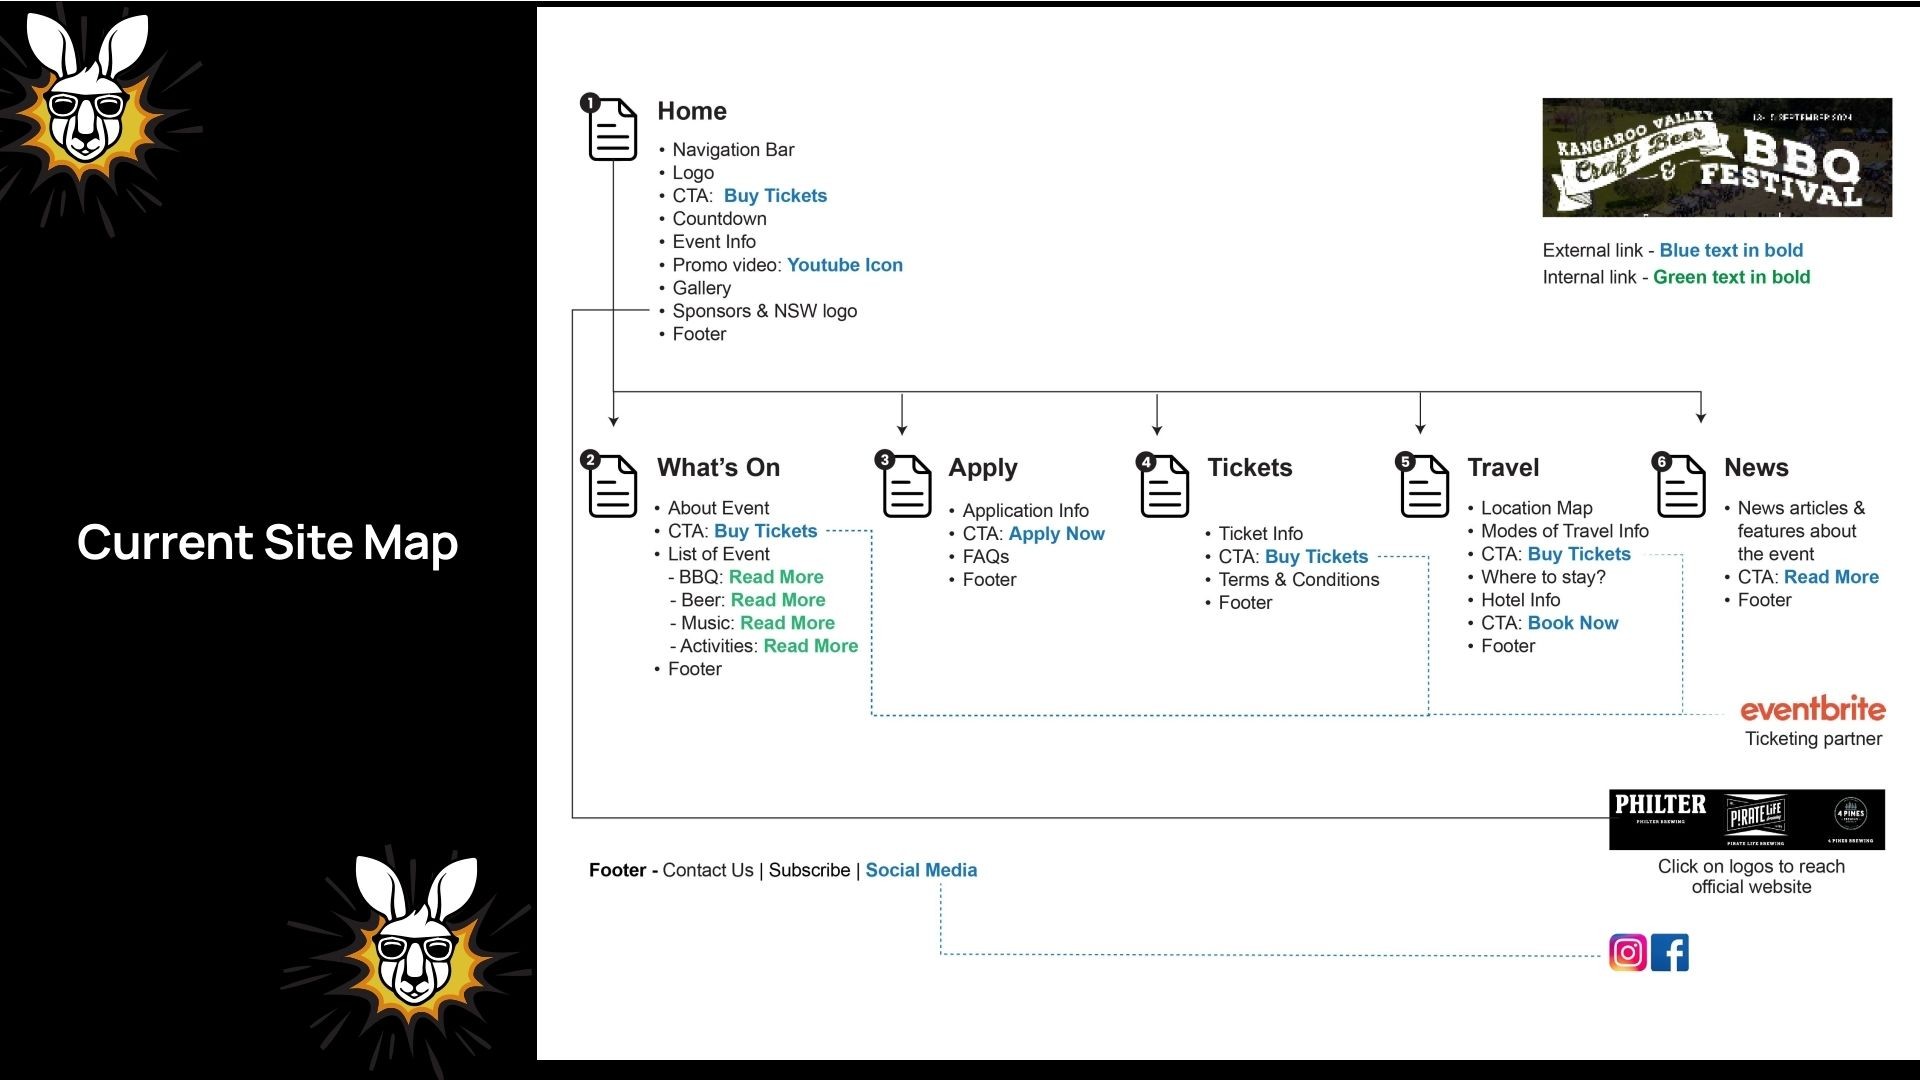
Task: Click Read More next to BBQ
Action: click(x=776, y=577)
